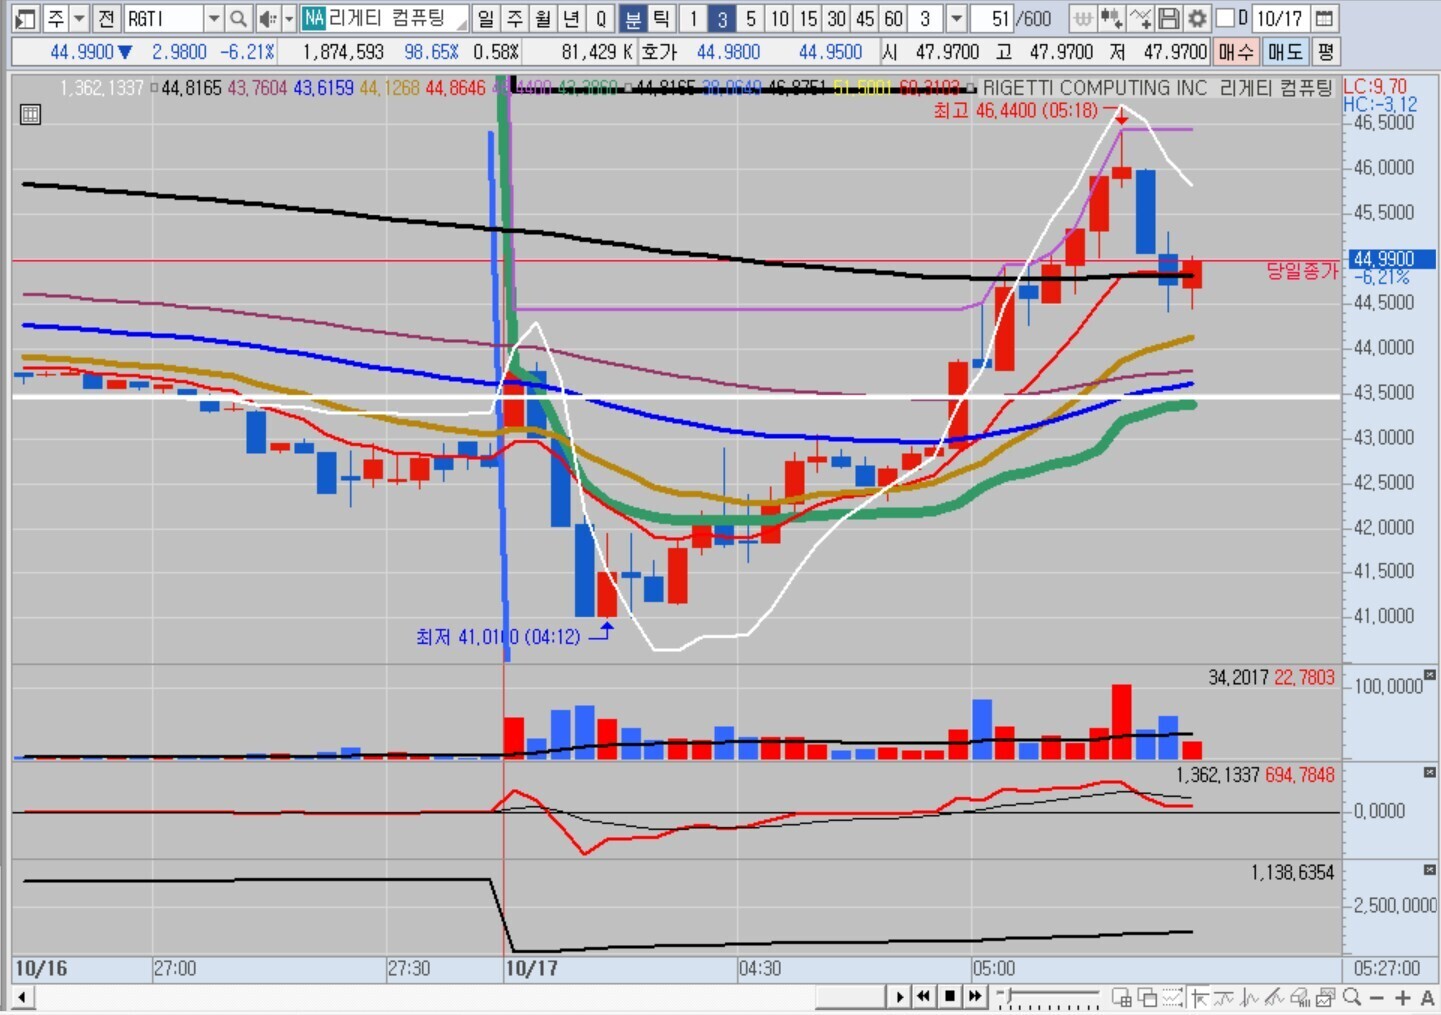This screenshot has width=1441, height=1015.
Task: Click the magnifier zoom icon at bottom
Action: (1351, 997)
